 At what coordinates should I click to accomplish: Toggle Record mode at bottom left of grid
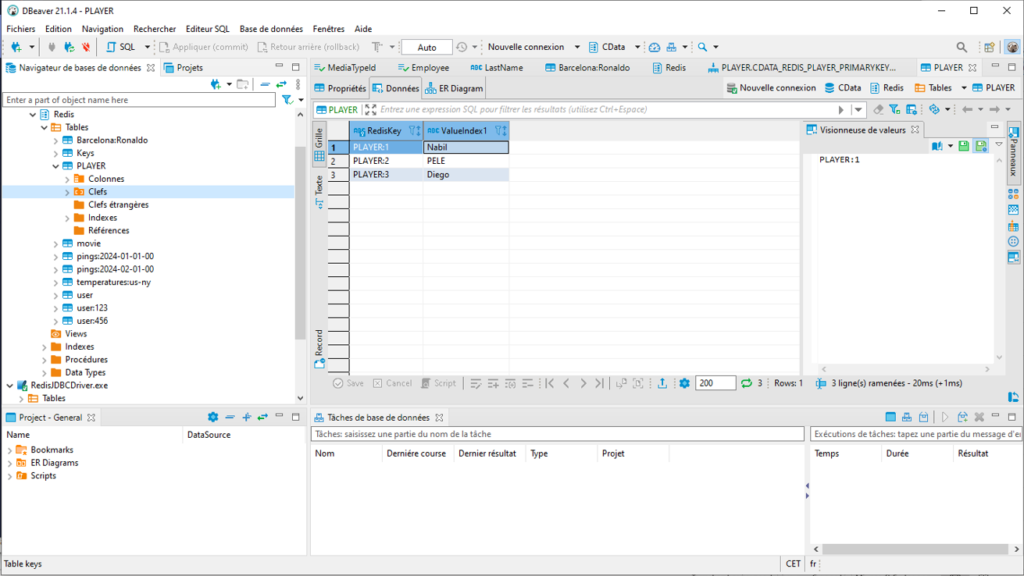319,349
